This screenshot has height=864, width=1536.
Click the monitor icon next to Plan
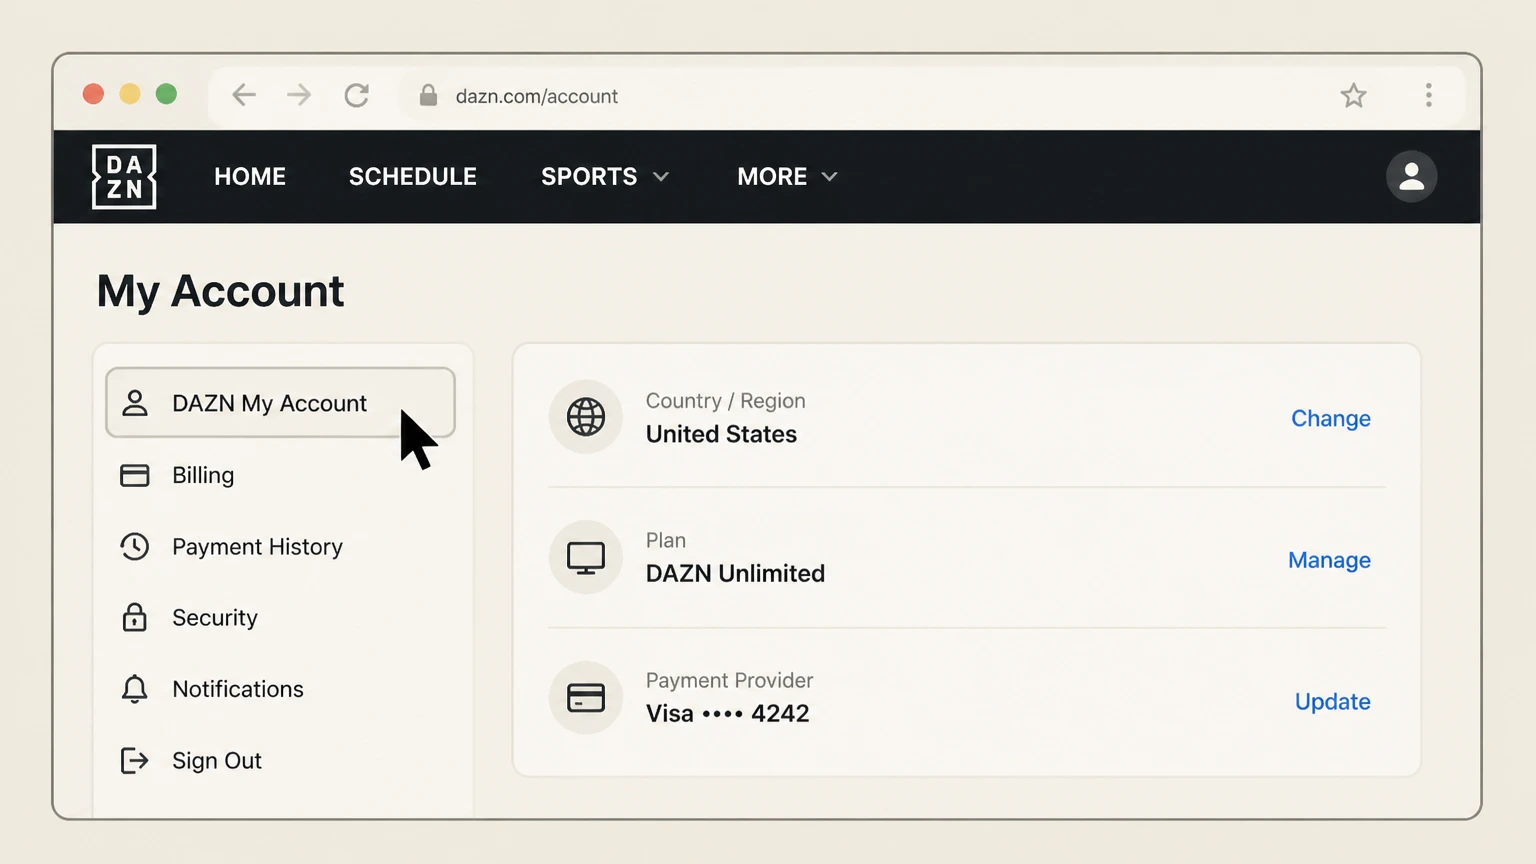(x=586, y=557)
